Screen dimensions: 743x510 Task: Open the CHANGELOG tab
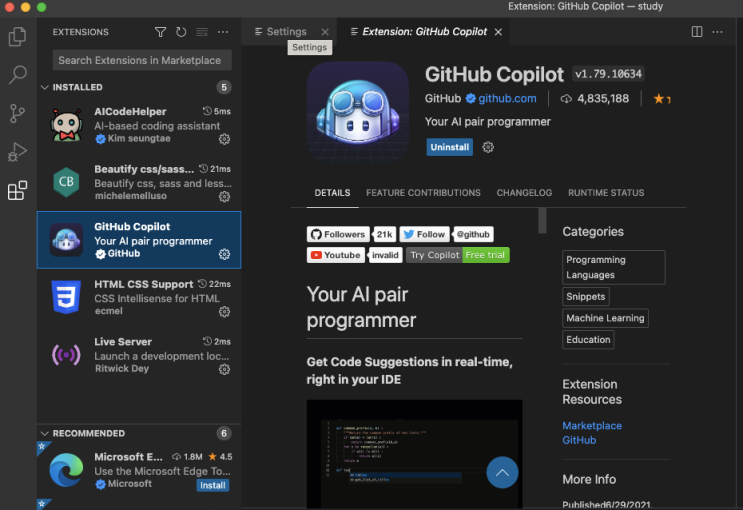[524, 193]
